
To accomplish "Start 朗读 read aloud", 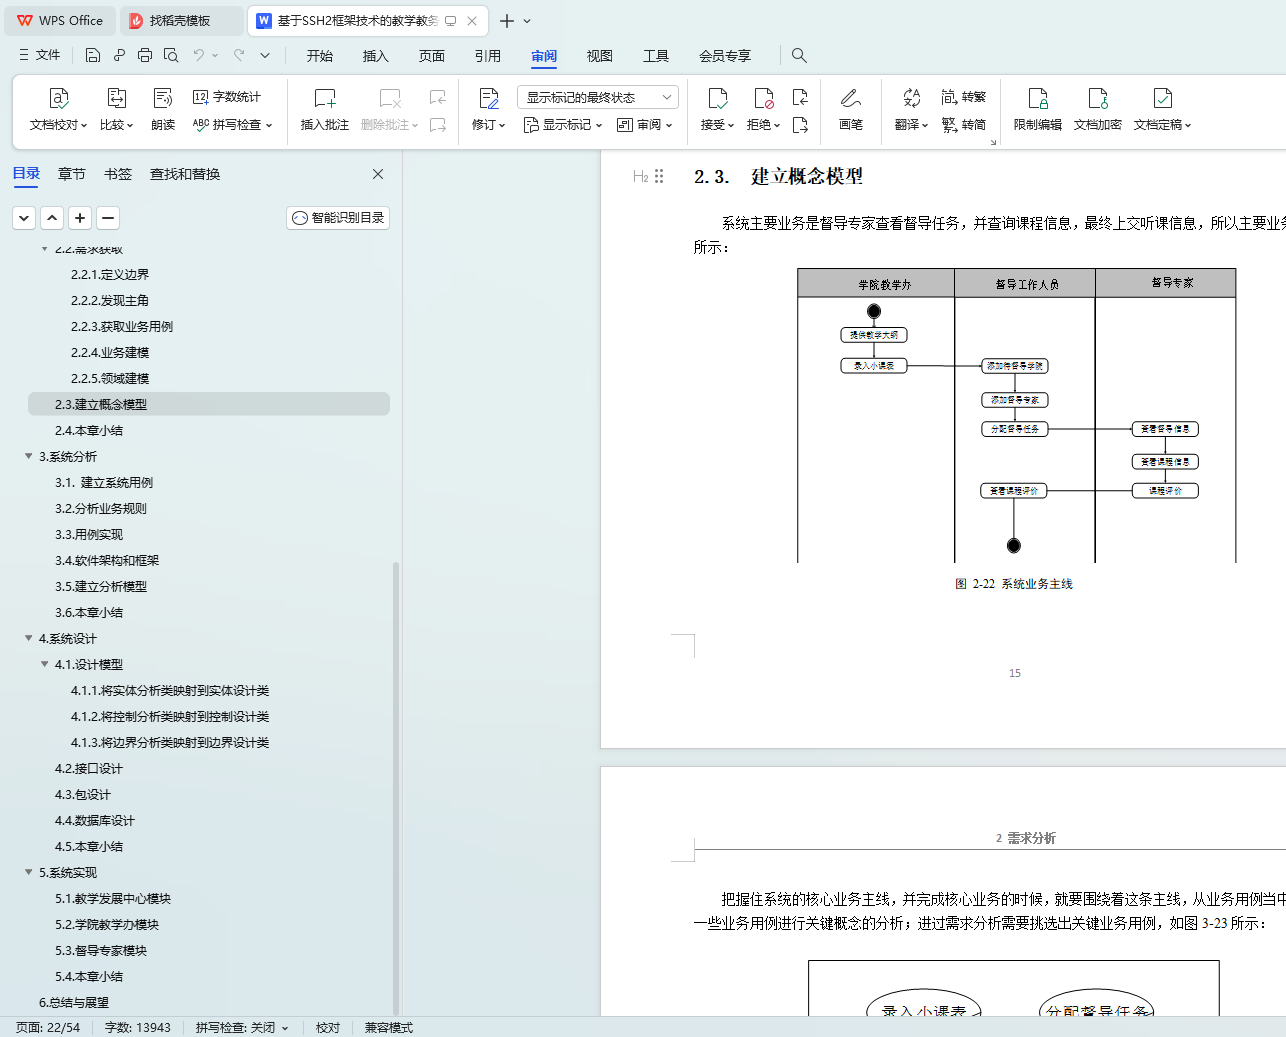I will [163, 109].
